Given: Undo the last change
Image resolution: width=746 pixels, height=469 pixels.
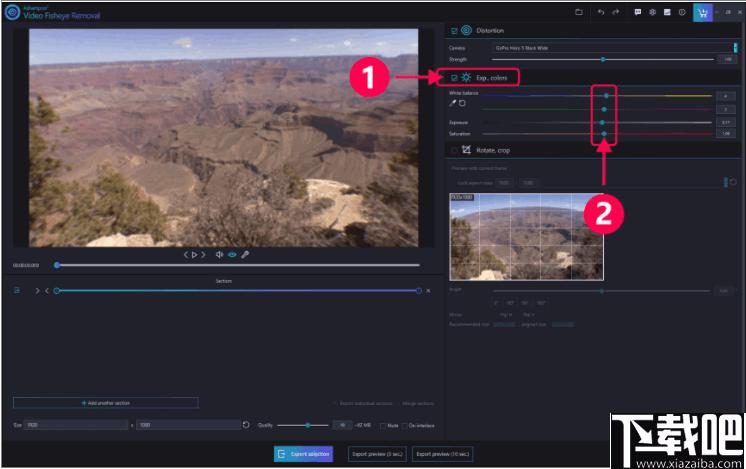Looking at the screenshot, I should coord(601,12).
